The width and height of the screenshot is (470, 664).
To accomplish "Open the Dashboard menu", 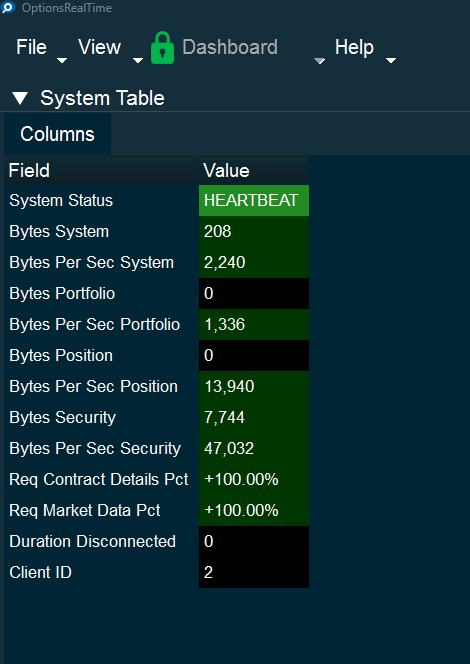I will [x=230, y=47].
